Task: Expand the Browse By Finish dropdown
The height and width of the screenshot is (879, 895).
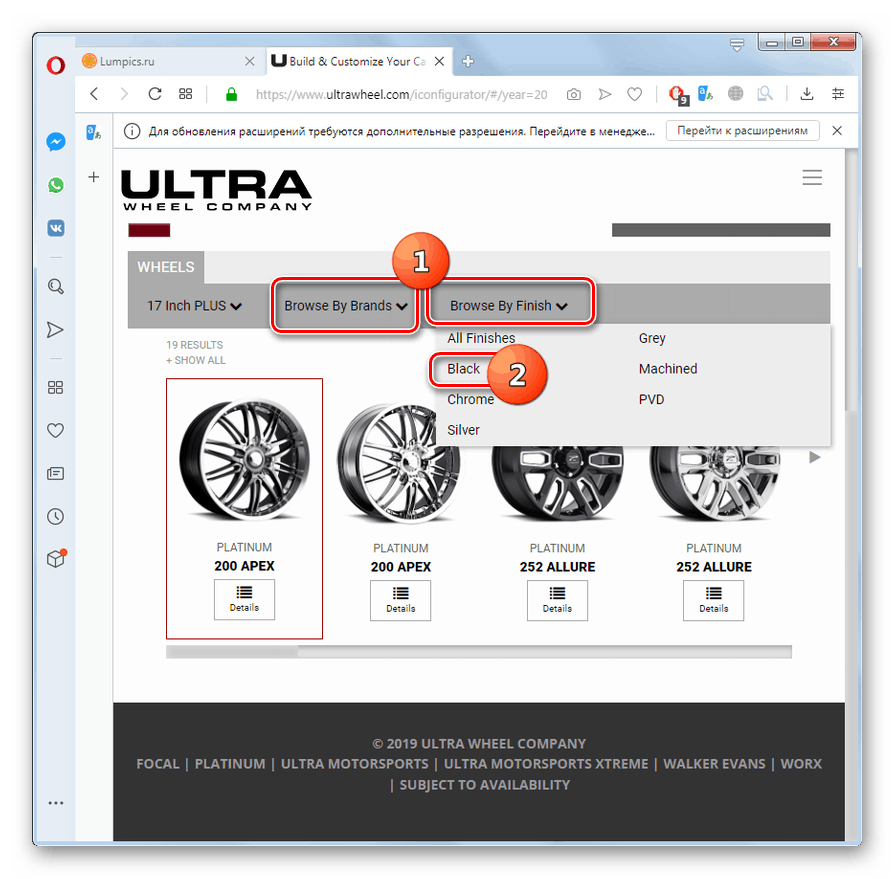Action: click(x=509, y=305)
